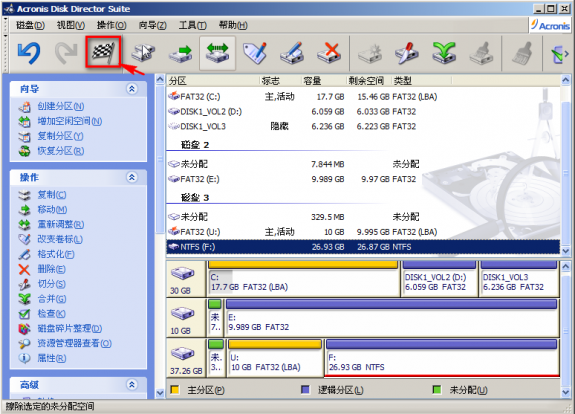This screenshot has width=575, height=414.
Task: Click the 格式化(F) operation link
Action: click(x=56, y=254)
